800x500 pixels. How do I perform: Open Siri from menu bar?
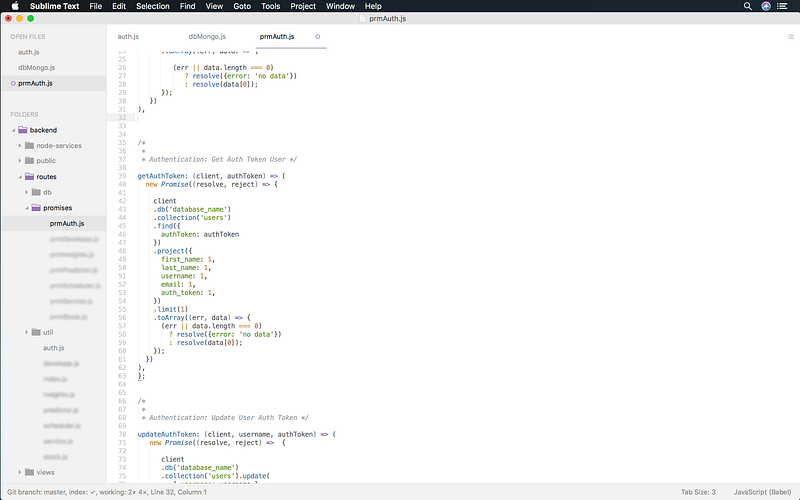click(x=766, y=6)
